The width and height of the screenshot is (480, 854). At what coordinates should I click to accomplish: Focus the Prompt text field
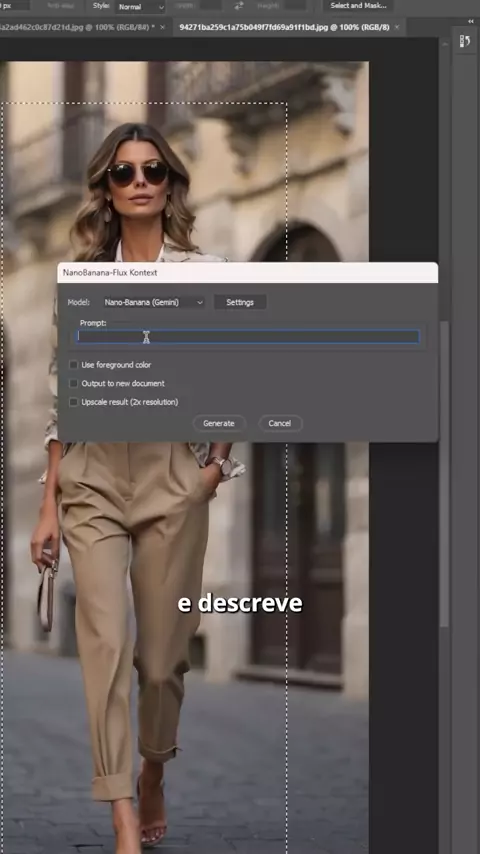tap(248, 337)
